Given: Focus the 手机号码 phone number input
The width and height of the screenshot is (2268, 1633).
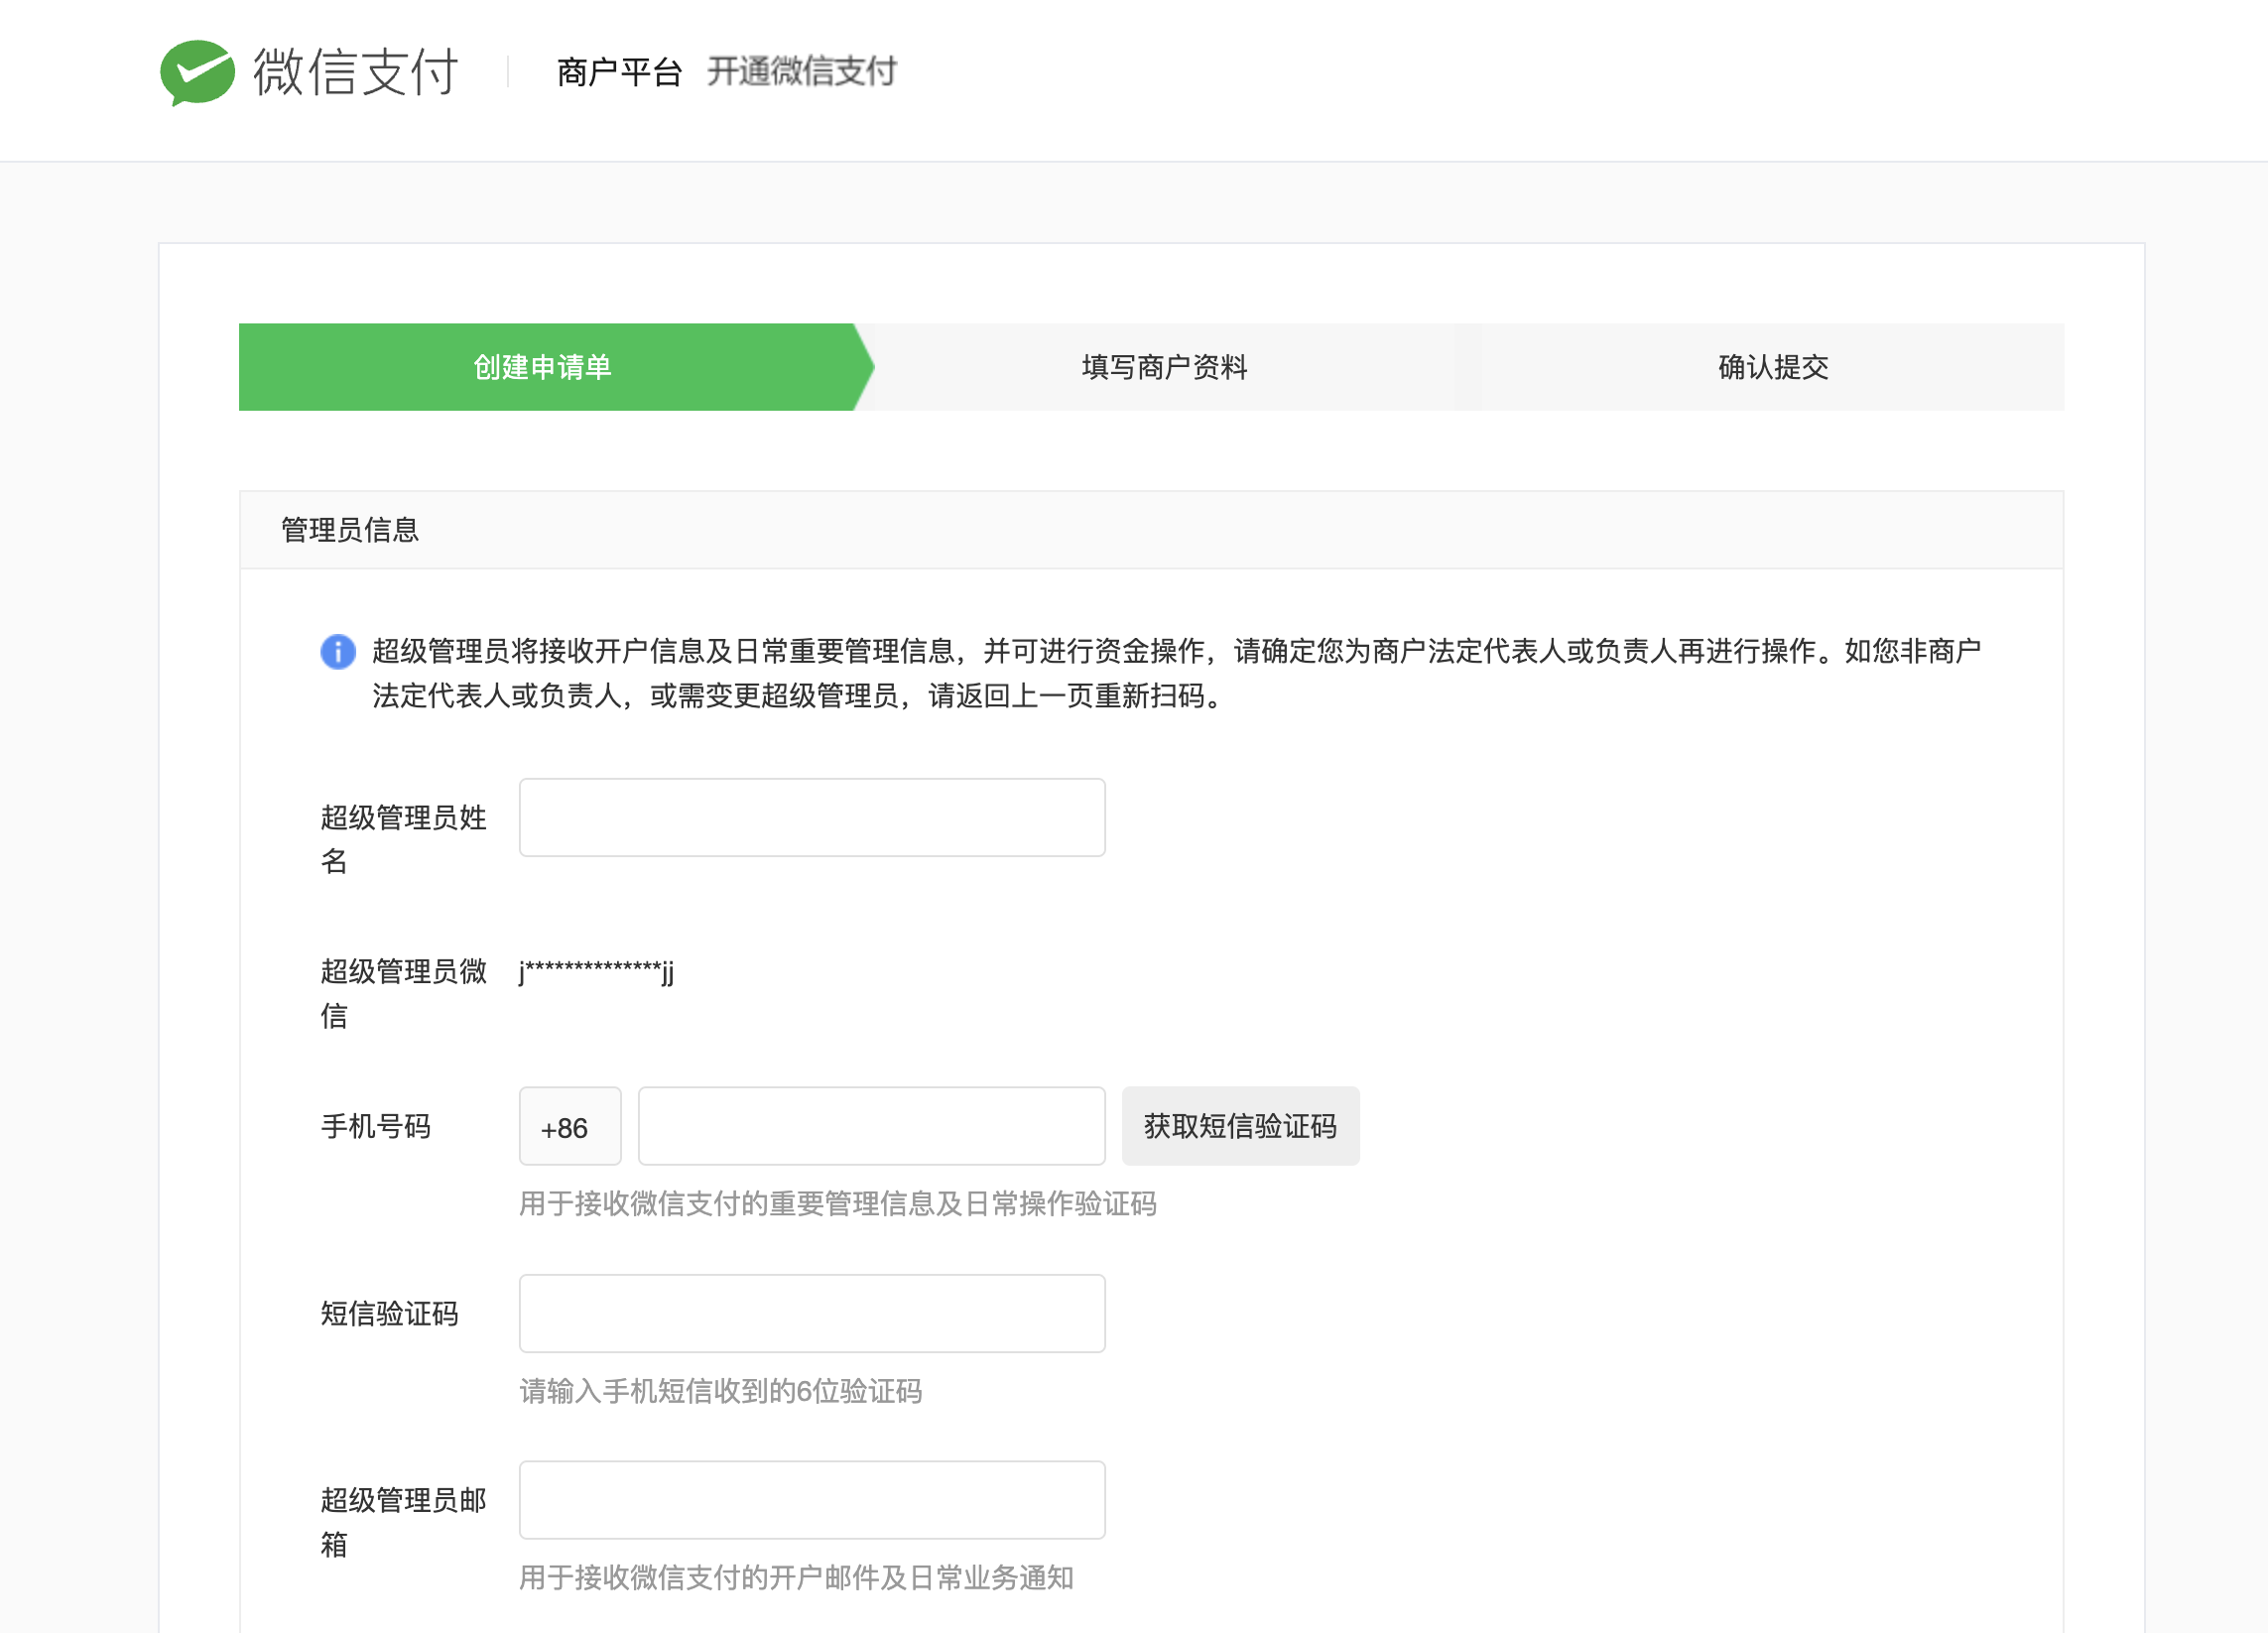Looking at the screenshot, I should pos(871,1127).
